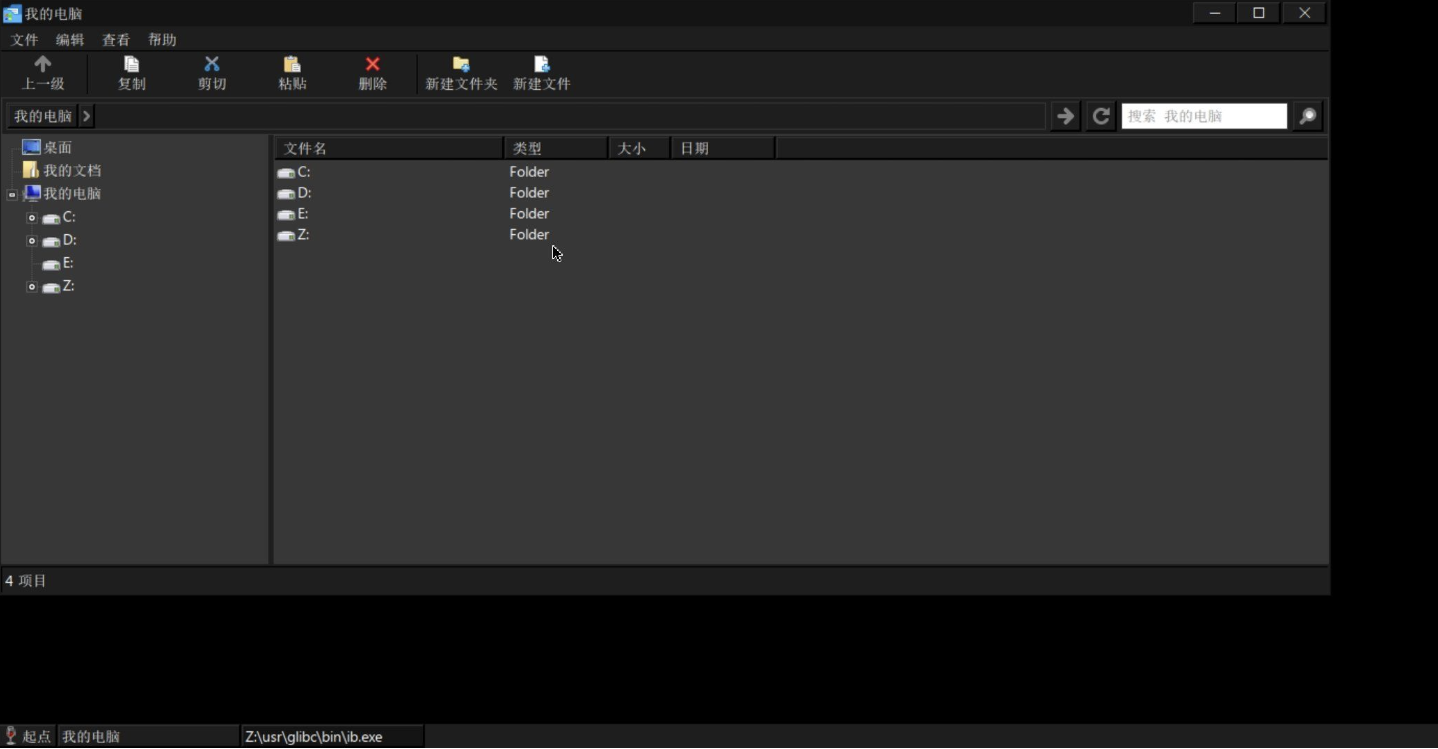The width and height of the screenshot is (1438, 749).
Task: Open the D: drive in the file list
Action: [x=304, y=193]
